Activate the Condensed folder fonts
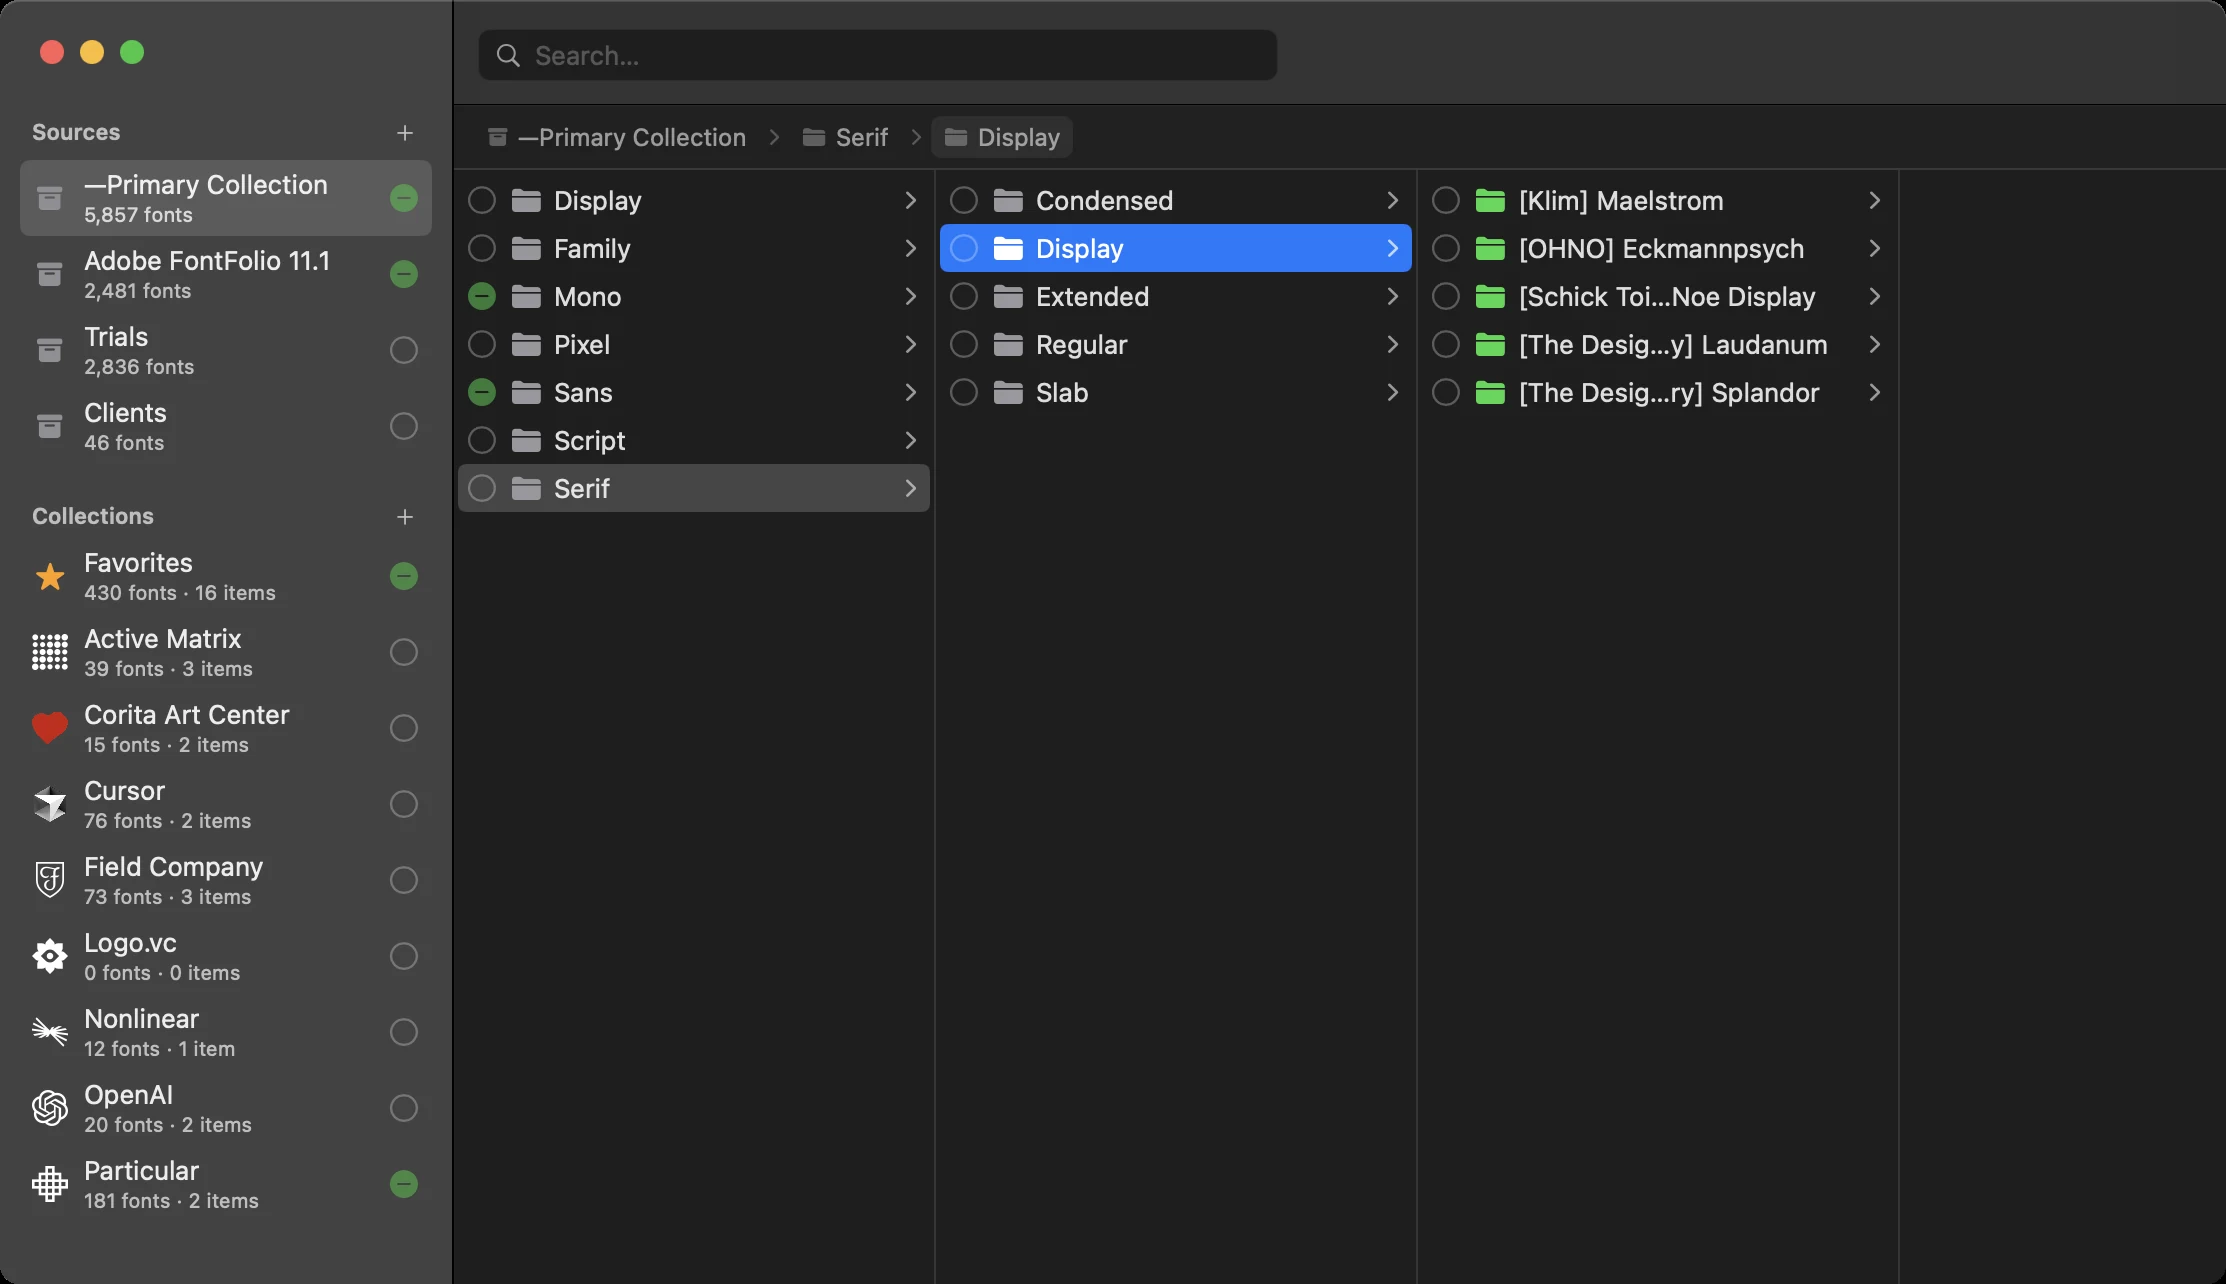This screenshot has height=1284, width=2226. (964, 200)
